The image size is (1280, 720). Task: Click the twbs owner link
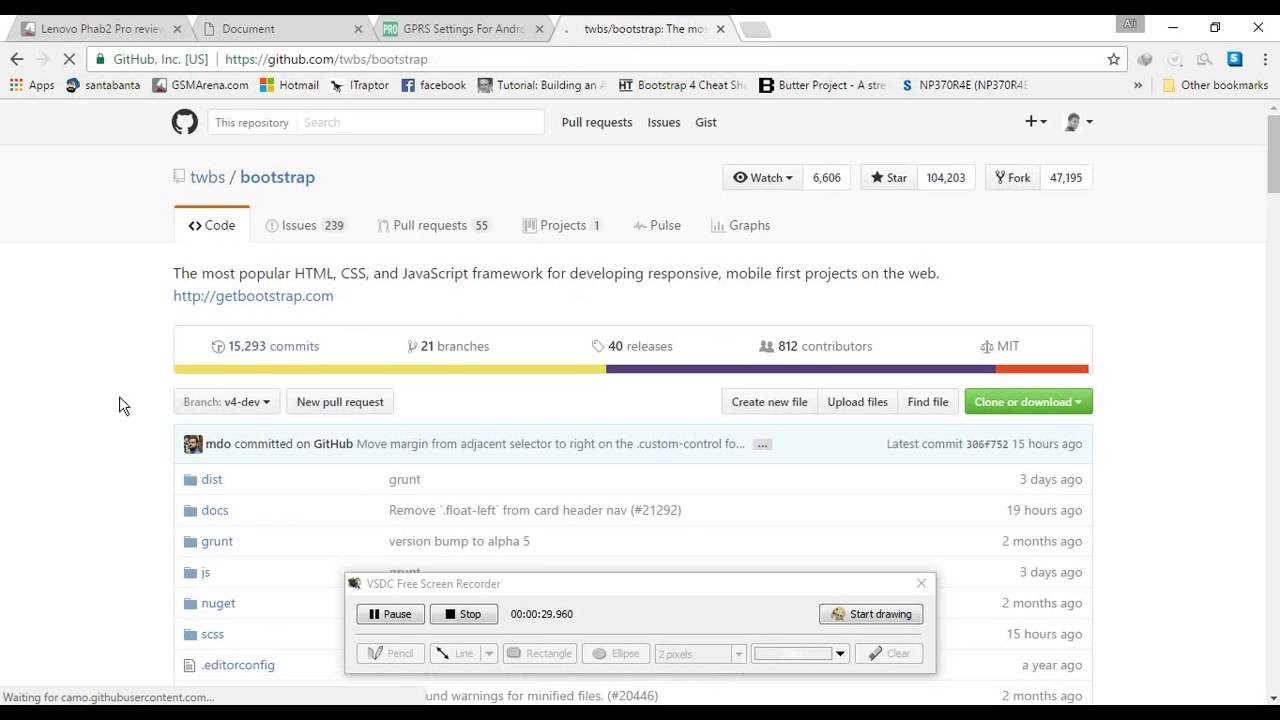point(208,177)
